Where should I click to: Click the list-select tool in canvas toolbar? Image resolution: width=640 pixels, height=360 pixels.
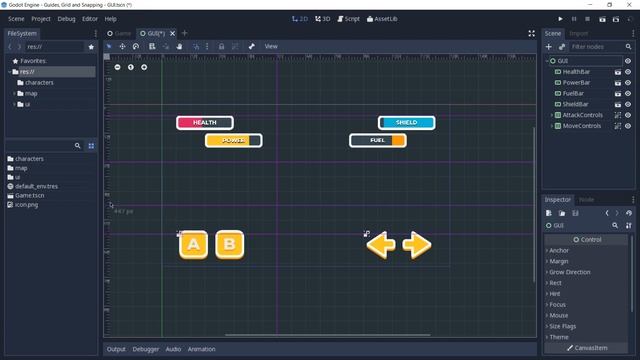[x=152, y=47]
